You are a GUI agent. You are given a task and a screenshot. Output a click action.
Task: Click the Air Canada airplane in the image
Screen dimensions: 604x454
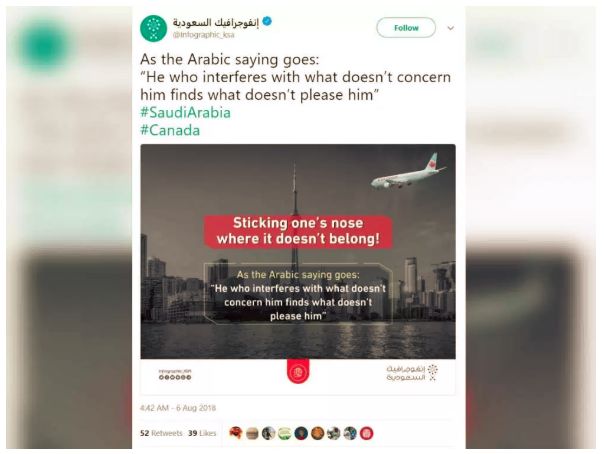click(x=408, y=171)
